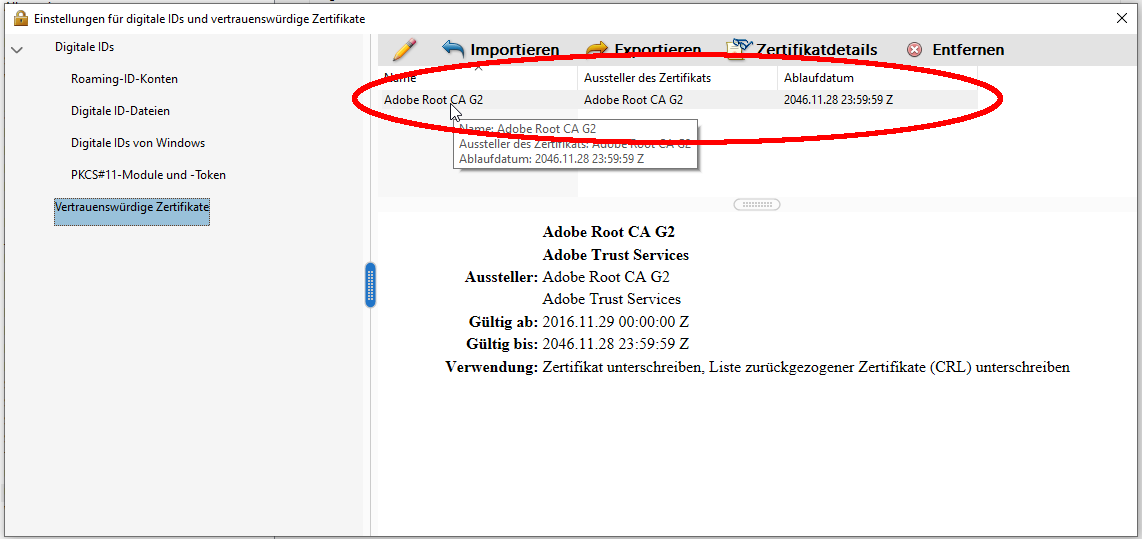Click the horizontal divider grip above details
The image size is (1142, 539).
(756, 204)
